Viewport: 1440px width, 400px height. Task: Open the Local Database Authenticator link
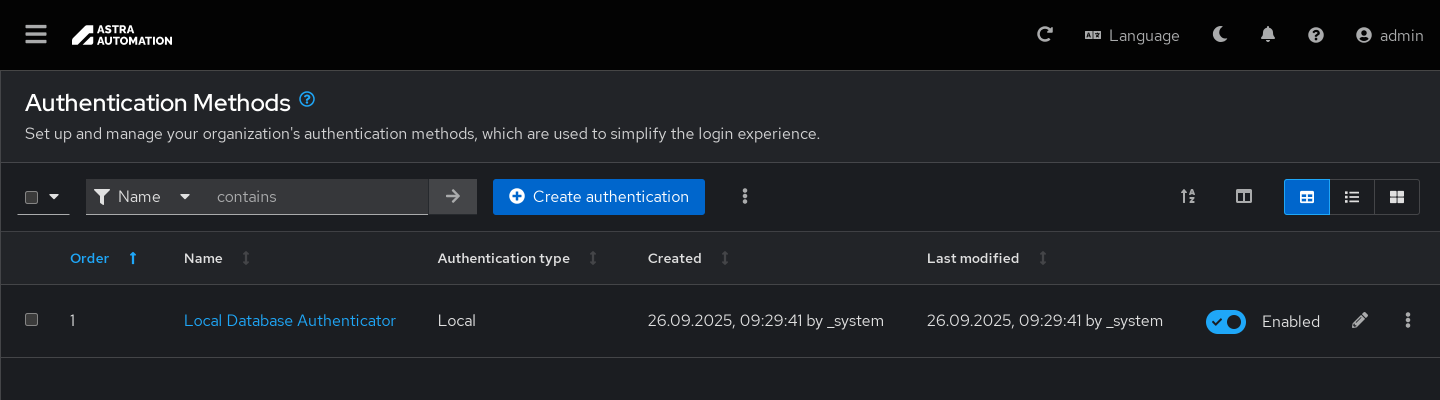pos(290,320)
